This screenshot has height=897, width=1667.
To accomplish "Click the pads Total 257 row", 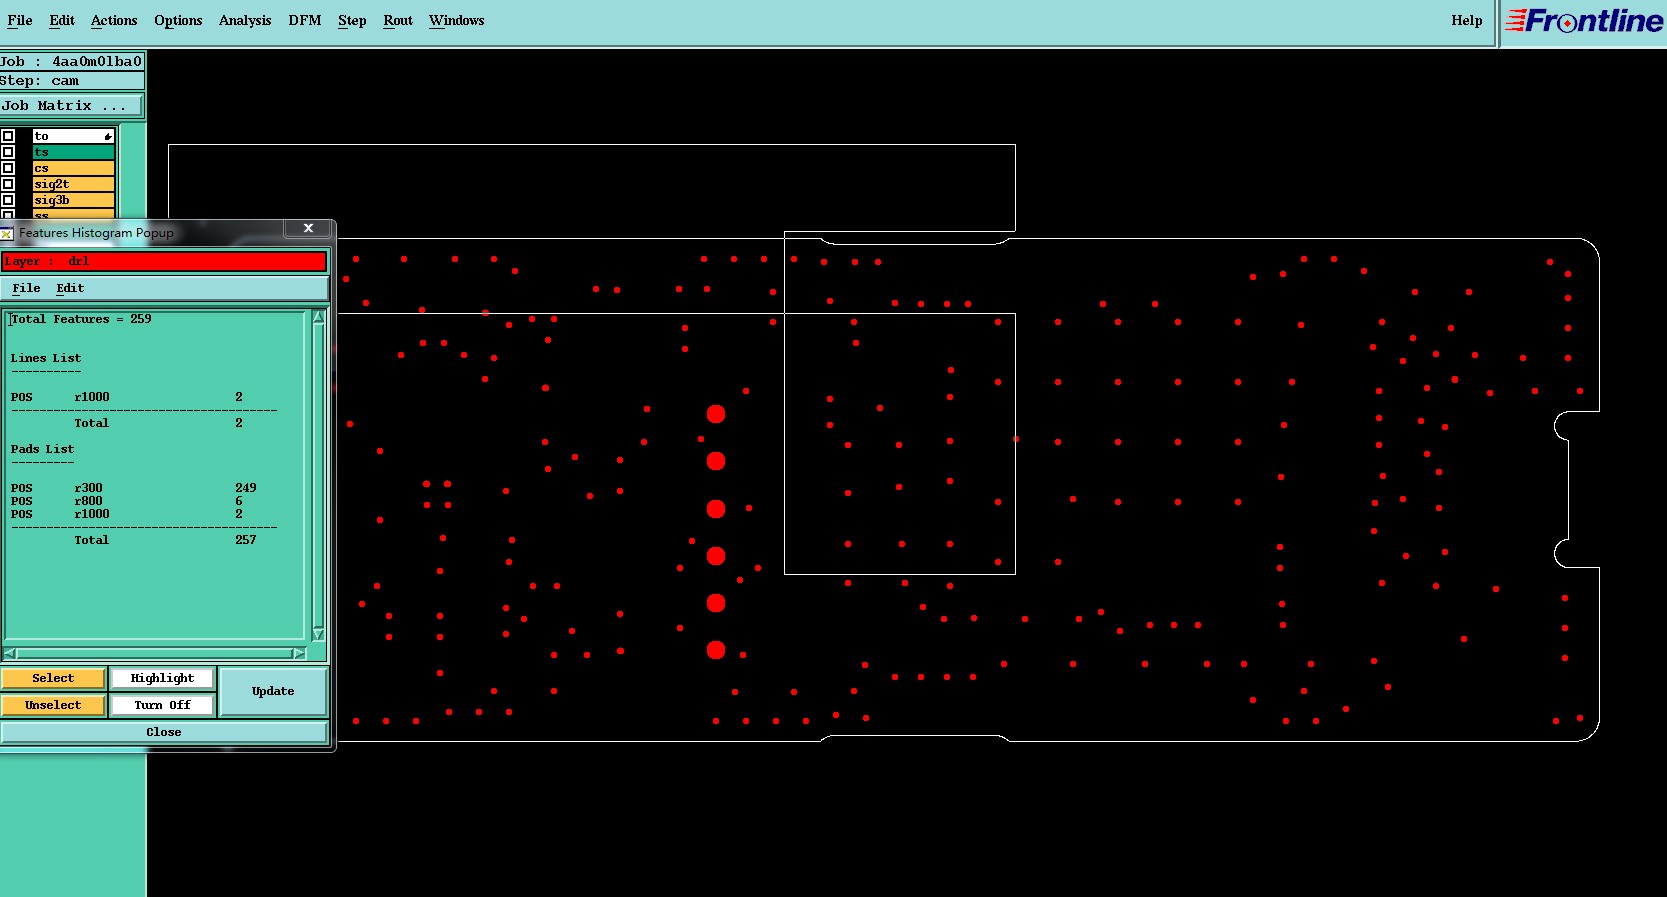I will (x=165, y=540).
